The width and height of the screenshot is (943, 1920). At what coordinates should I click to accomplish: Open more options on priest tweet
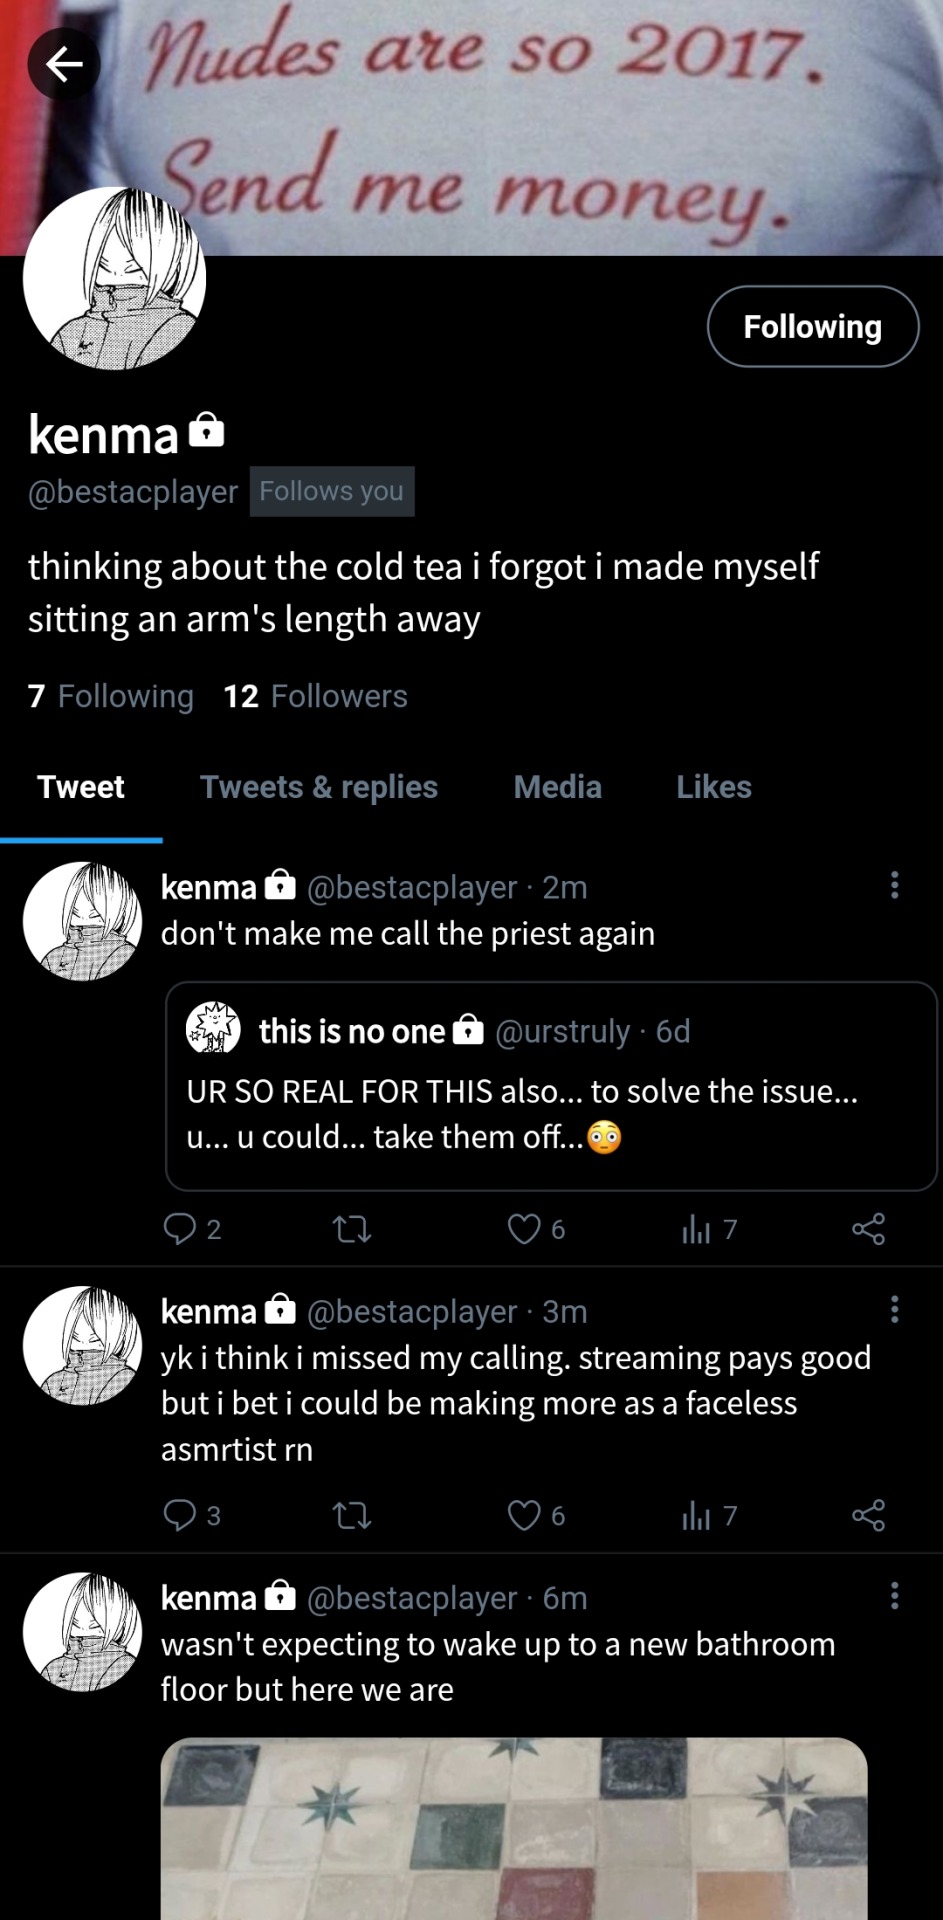click(894, 885)
